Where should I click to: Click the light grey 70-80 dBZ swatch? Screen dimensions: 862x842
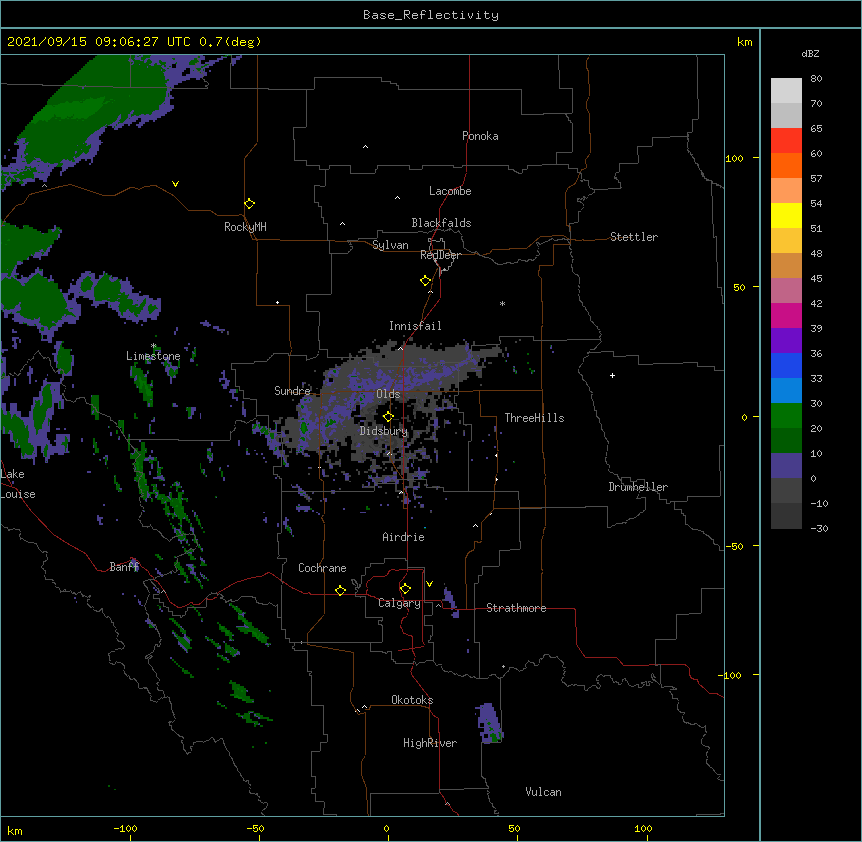click(786, 91)
